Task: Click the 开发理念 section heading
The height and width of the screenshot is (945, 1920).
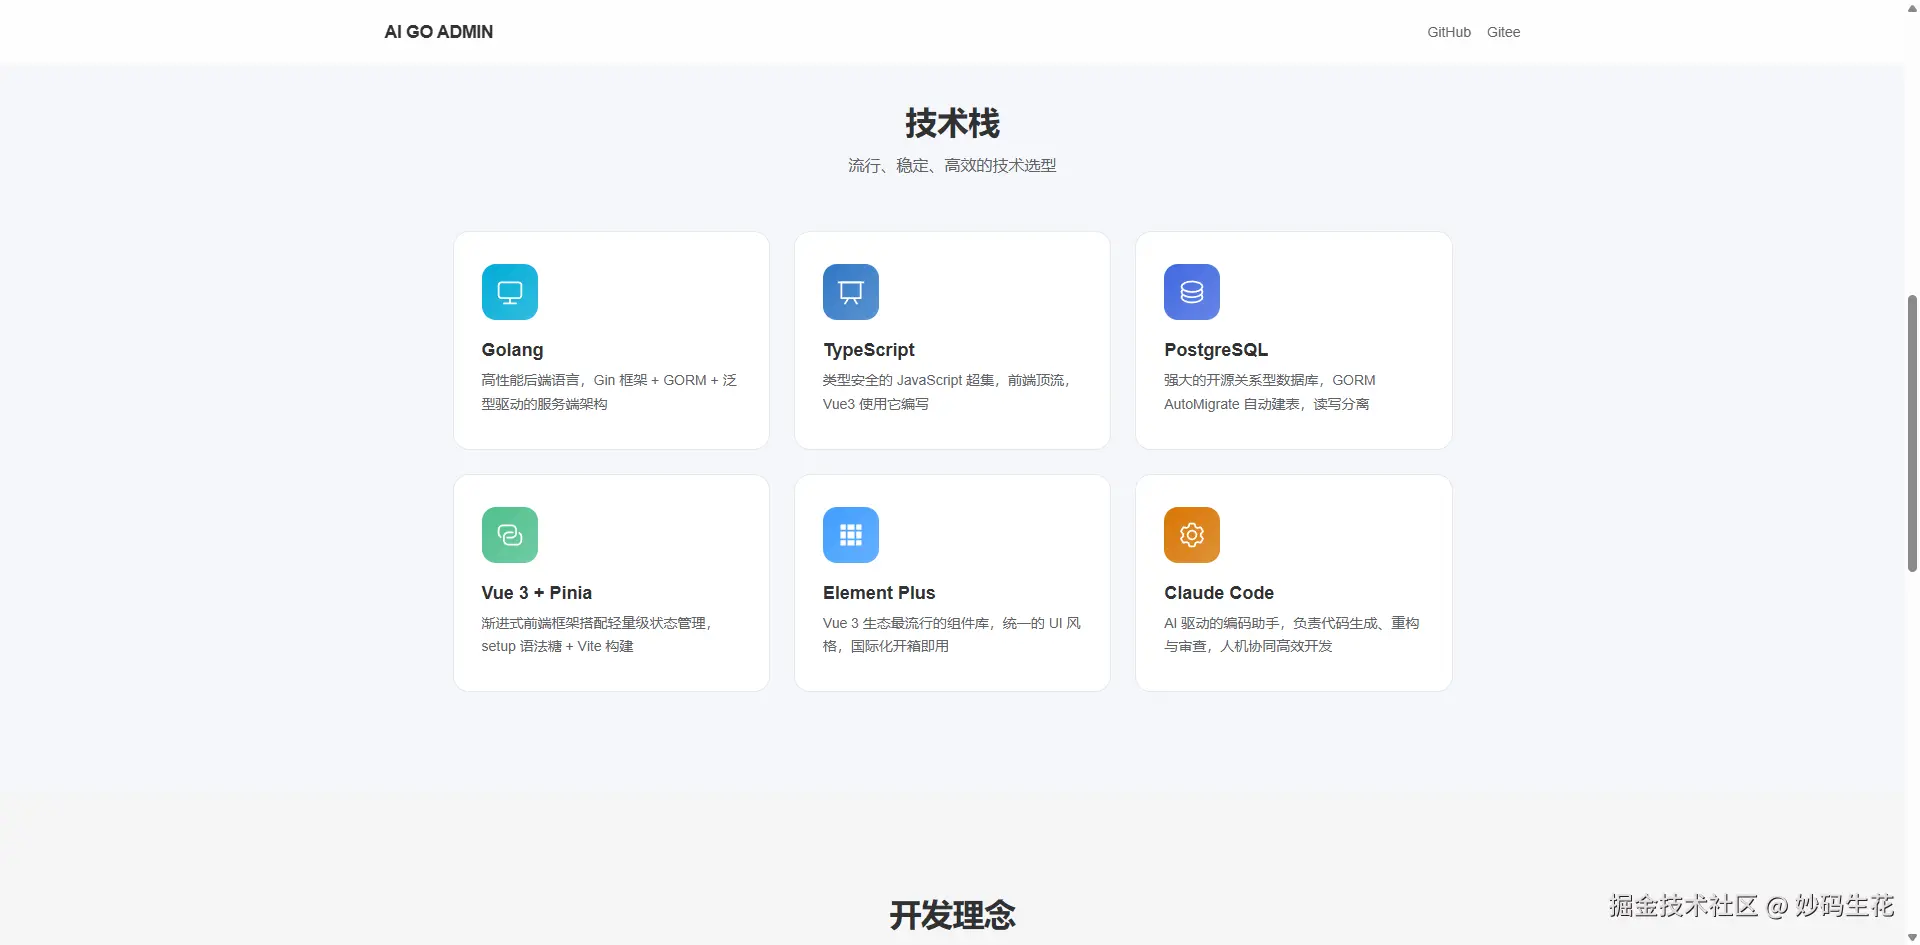Action: click(x=952, y=915)
